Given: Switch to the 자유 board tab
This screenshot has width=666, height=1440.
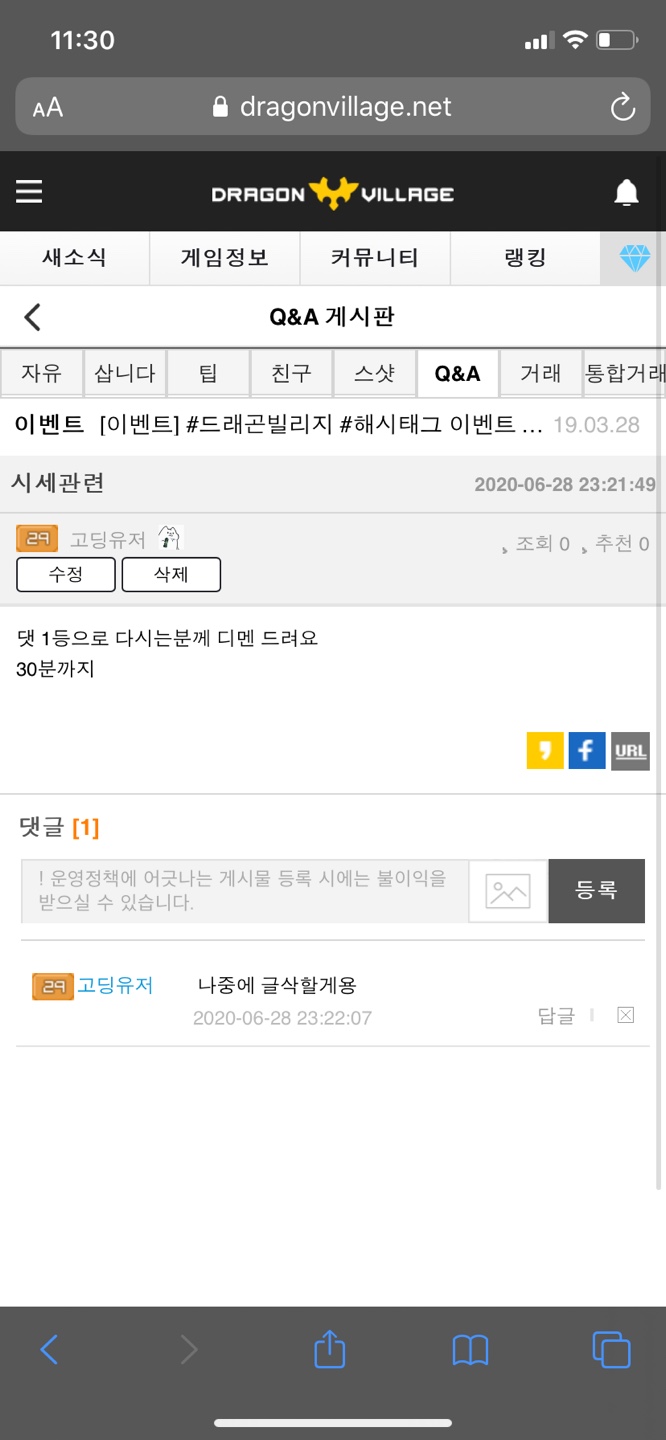Looking at the screenshot, I should tap(41, 374).
